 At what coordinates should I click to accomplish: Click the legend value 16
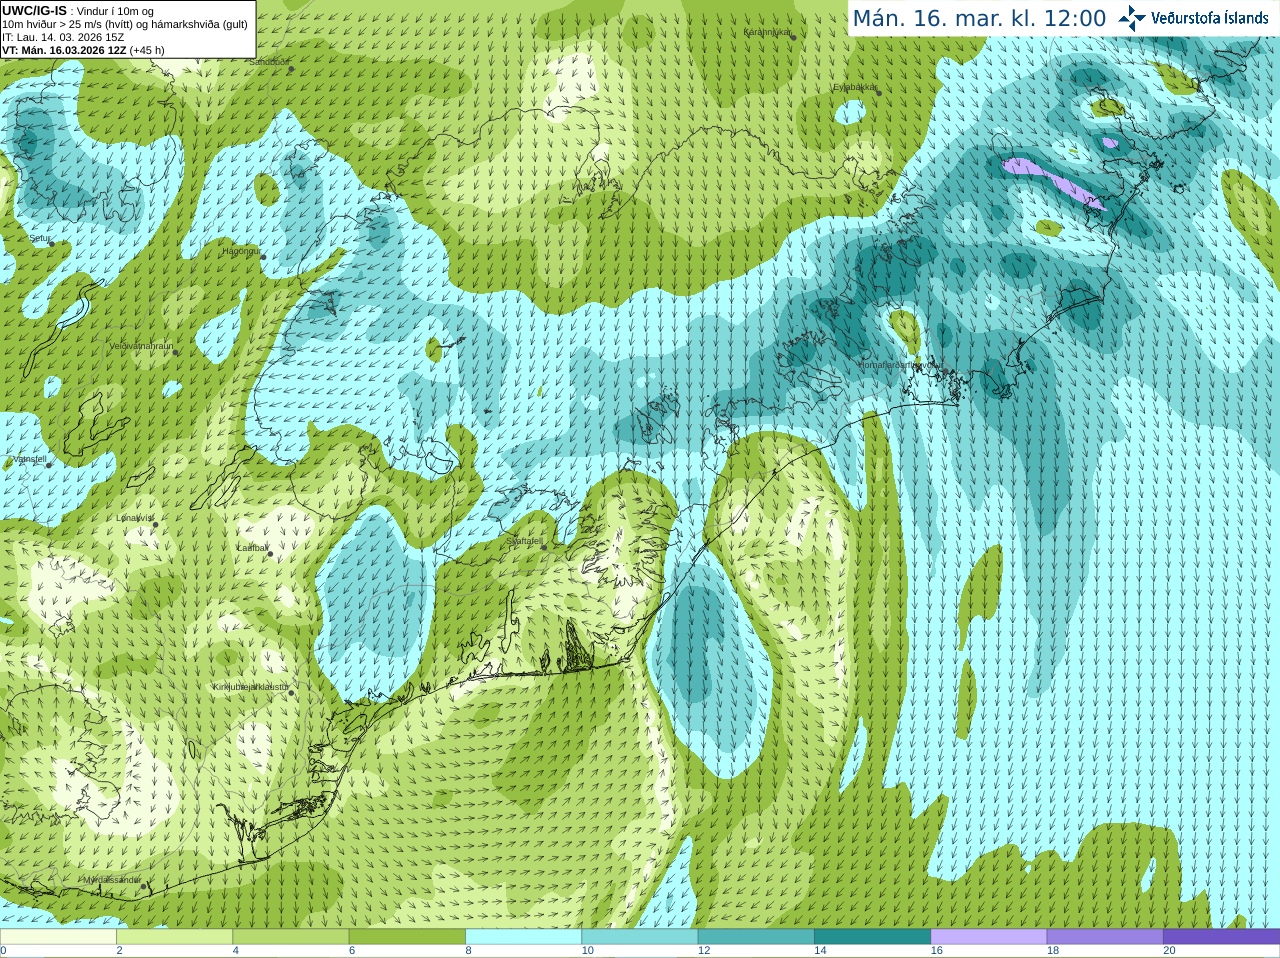tap(936, 951)
